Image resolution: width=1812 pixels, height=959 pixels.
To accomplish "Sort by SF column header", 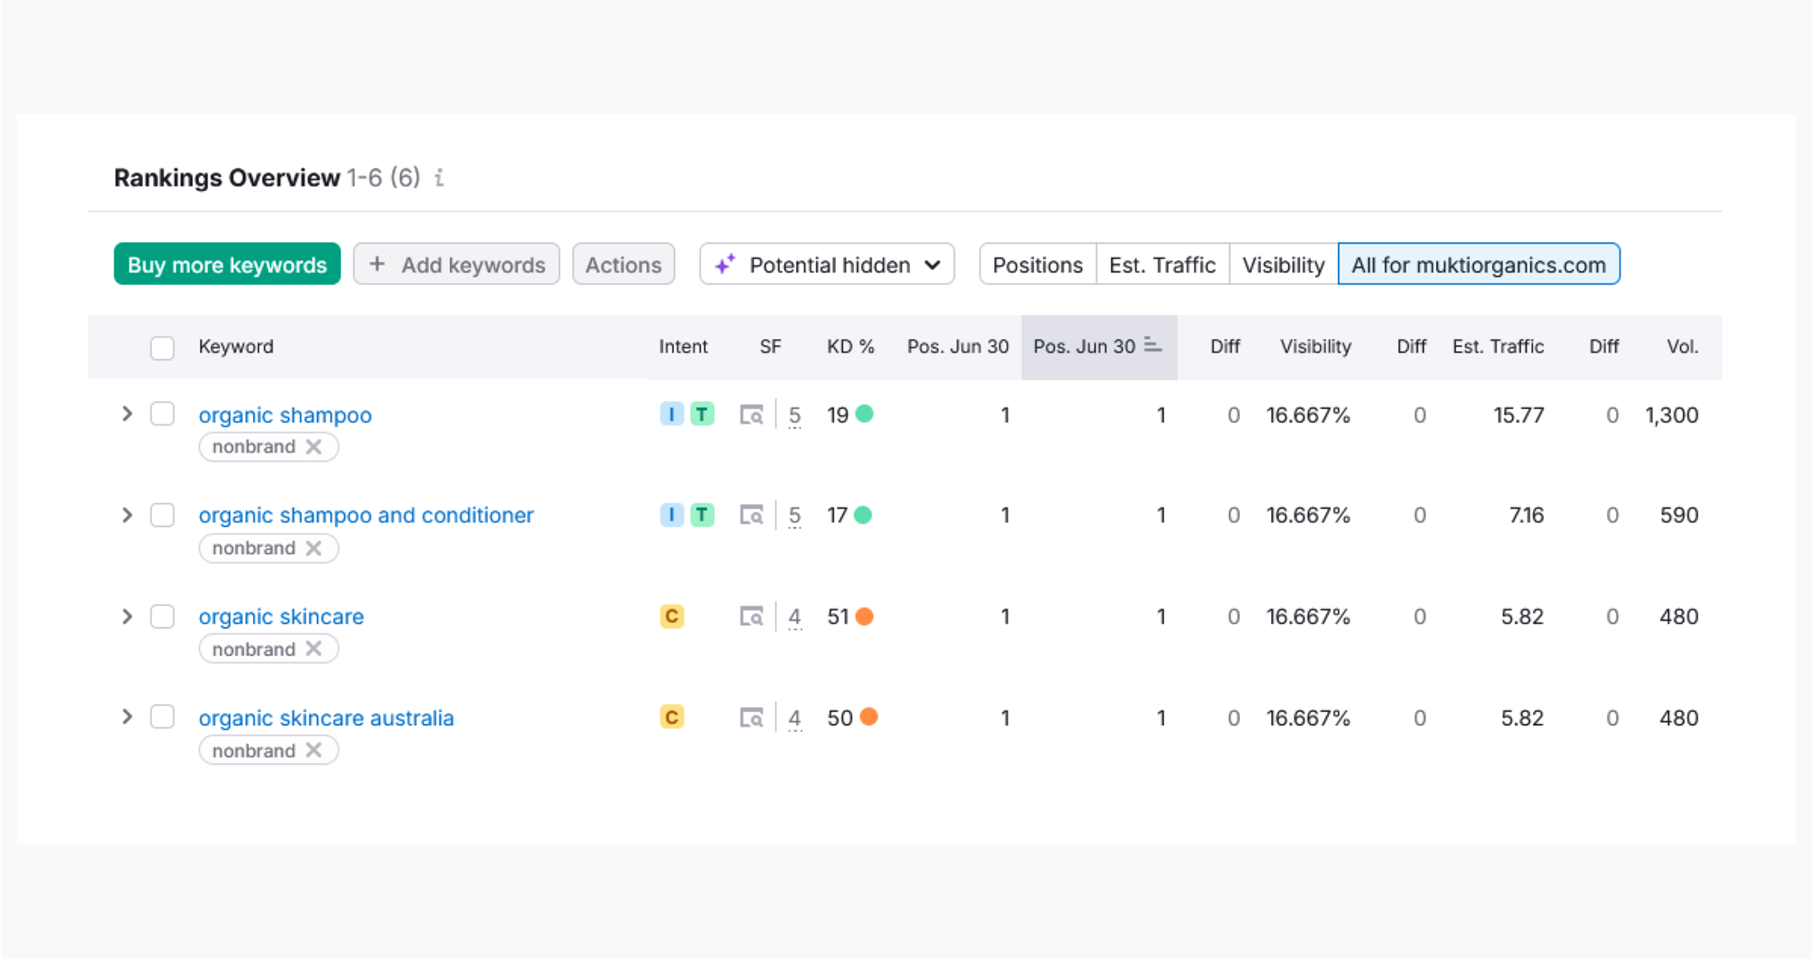I will 770,346.
